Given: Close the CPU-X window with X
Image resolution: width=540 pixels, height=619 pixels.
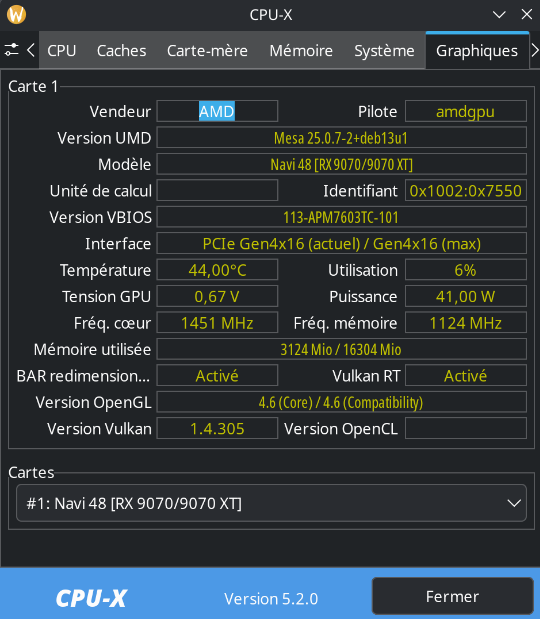Looking at the screenshot, I should [527, 15].
